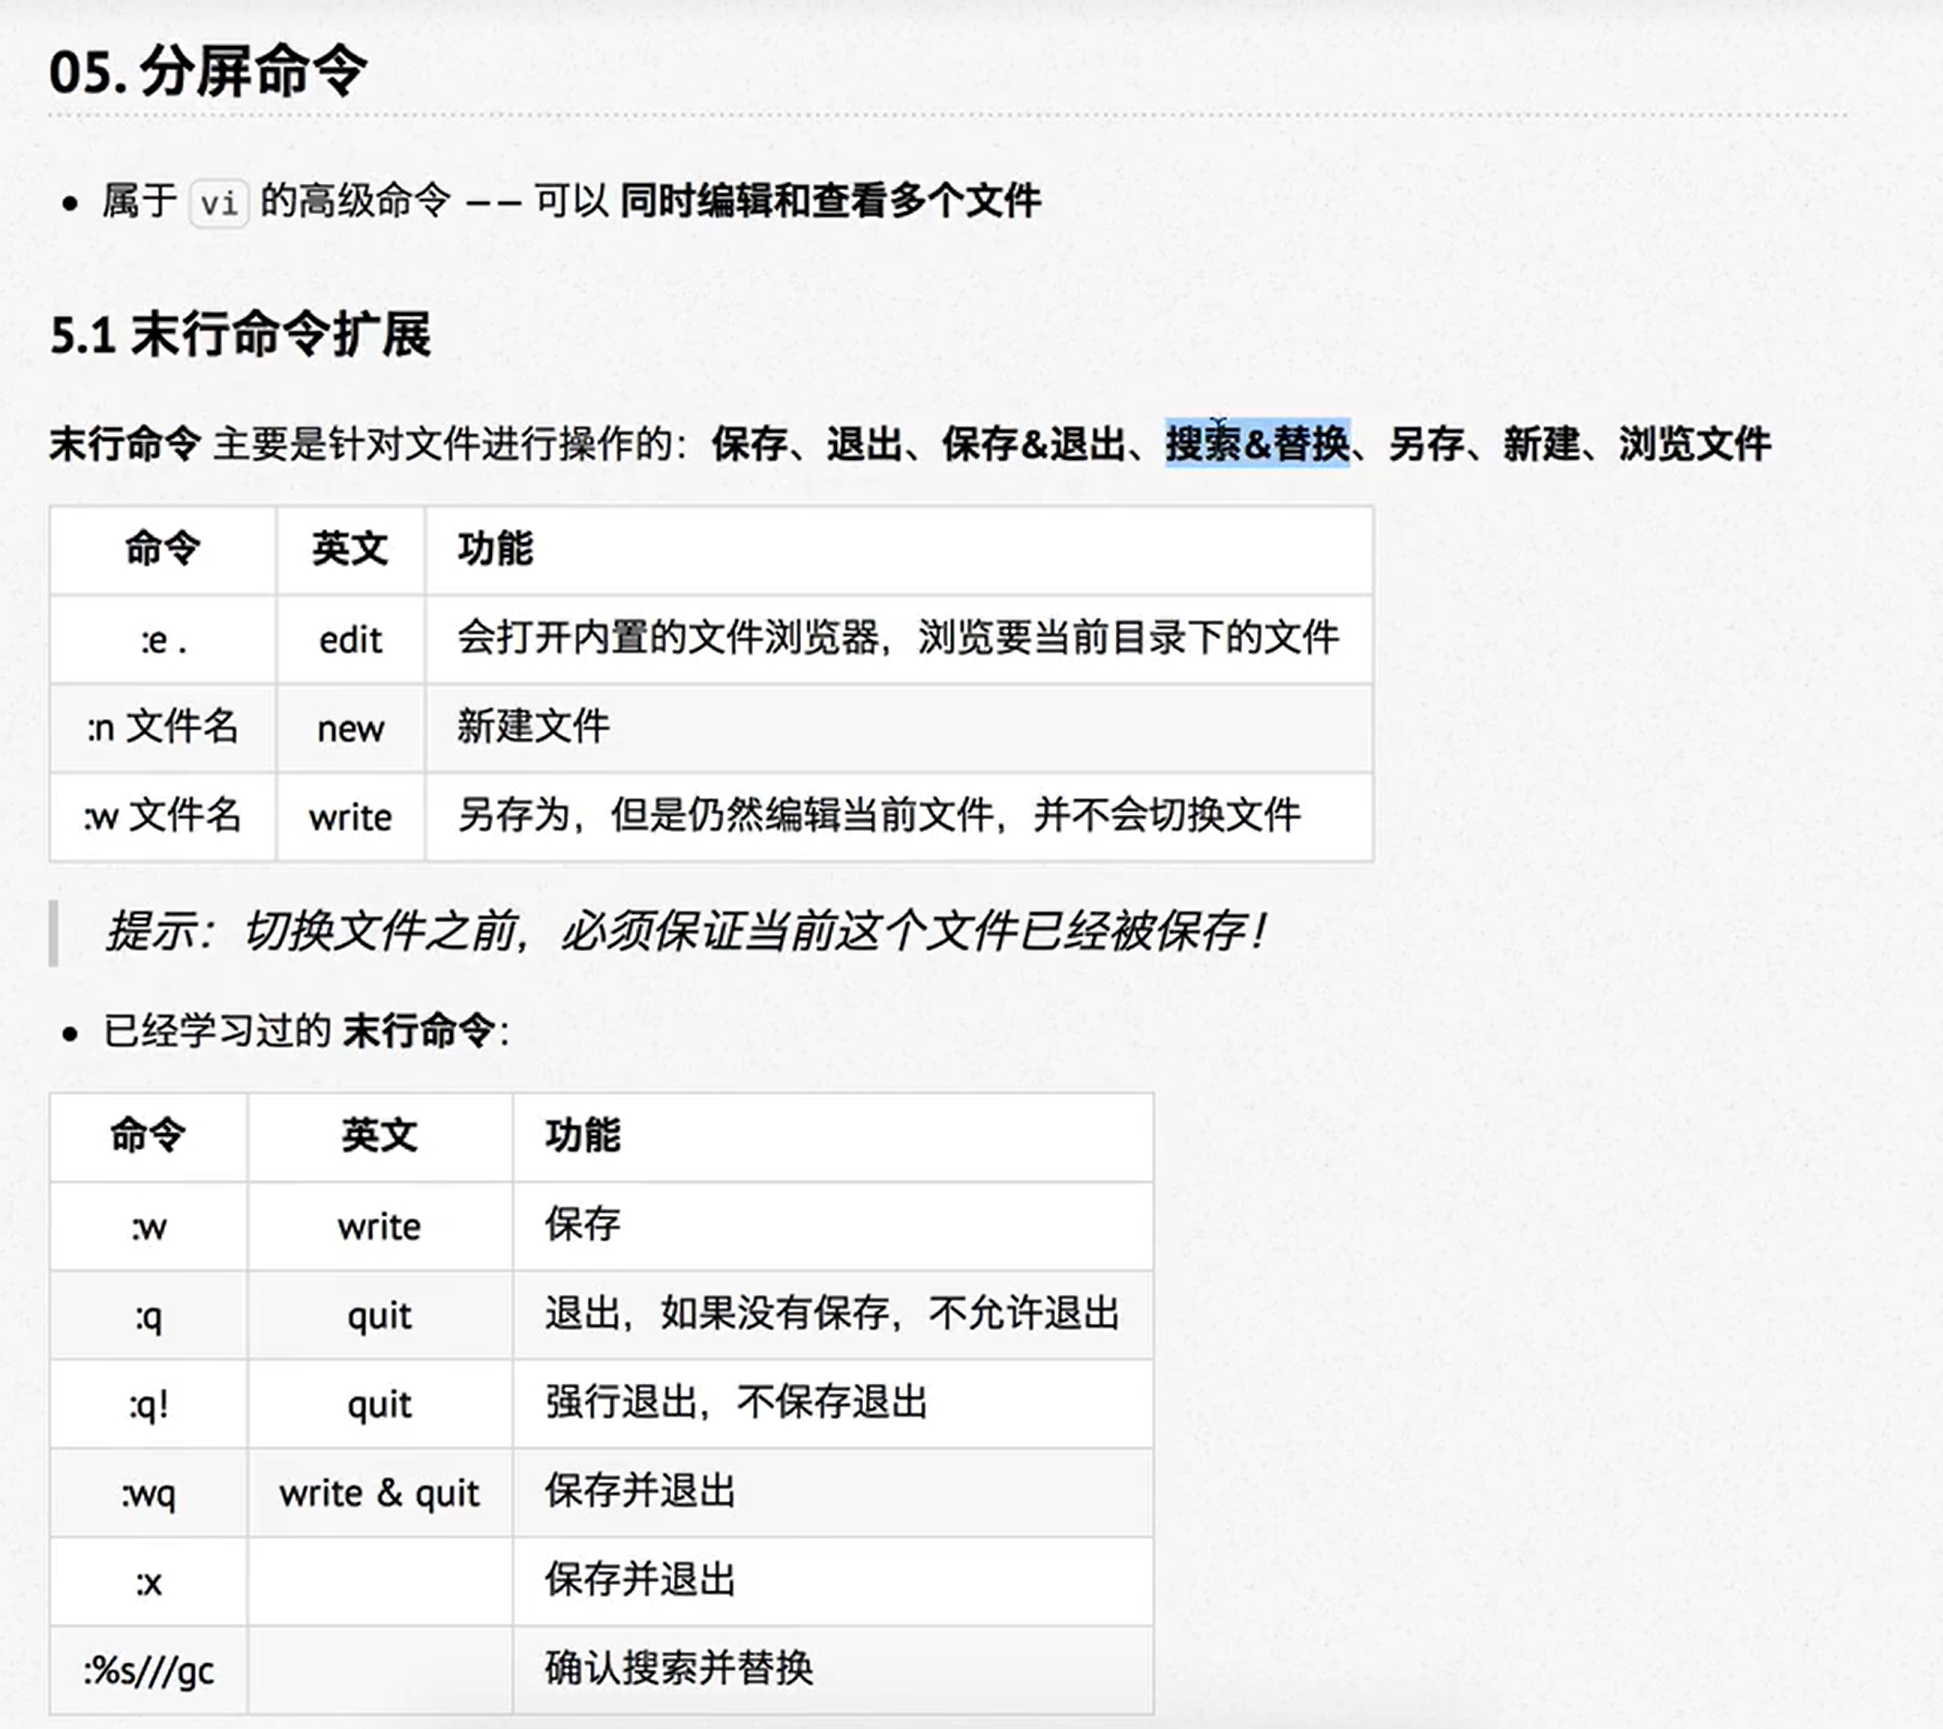
Task: Click the ':x' command cell
Action: [x=149, y=1582]
